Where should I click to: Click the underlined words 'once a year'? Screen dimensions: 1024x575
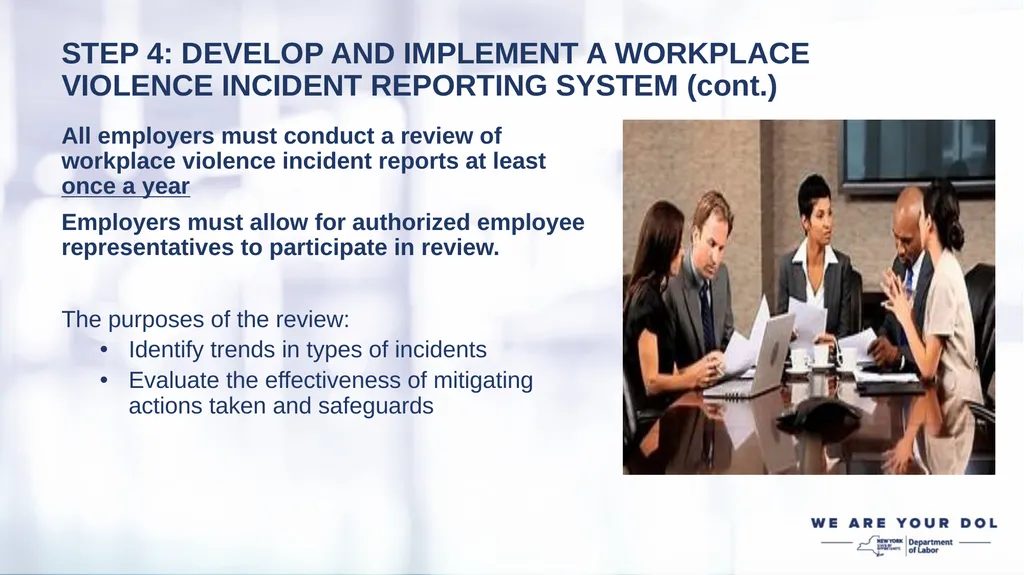point(125,186)
